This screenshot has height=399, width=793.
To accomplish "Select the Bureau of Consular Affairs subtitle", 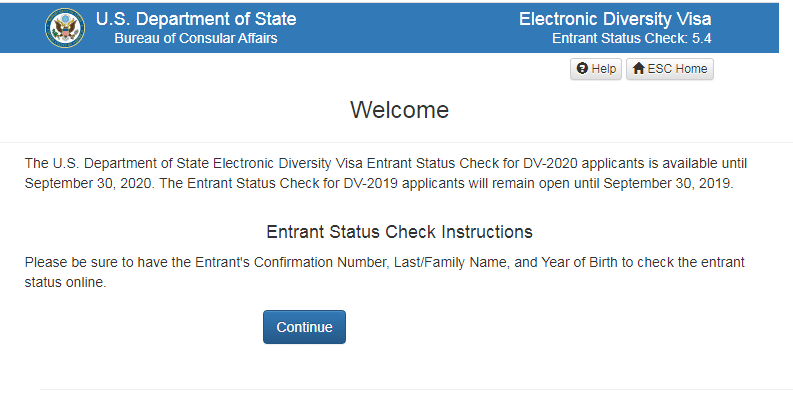I will coord(196,38).
